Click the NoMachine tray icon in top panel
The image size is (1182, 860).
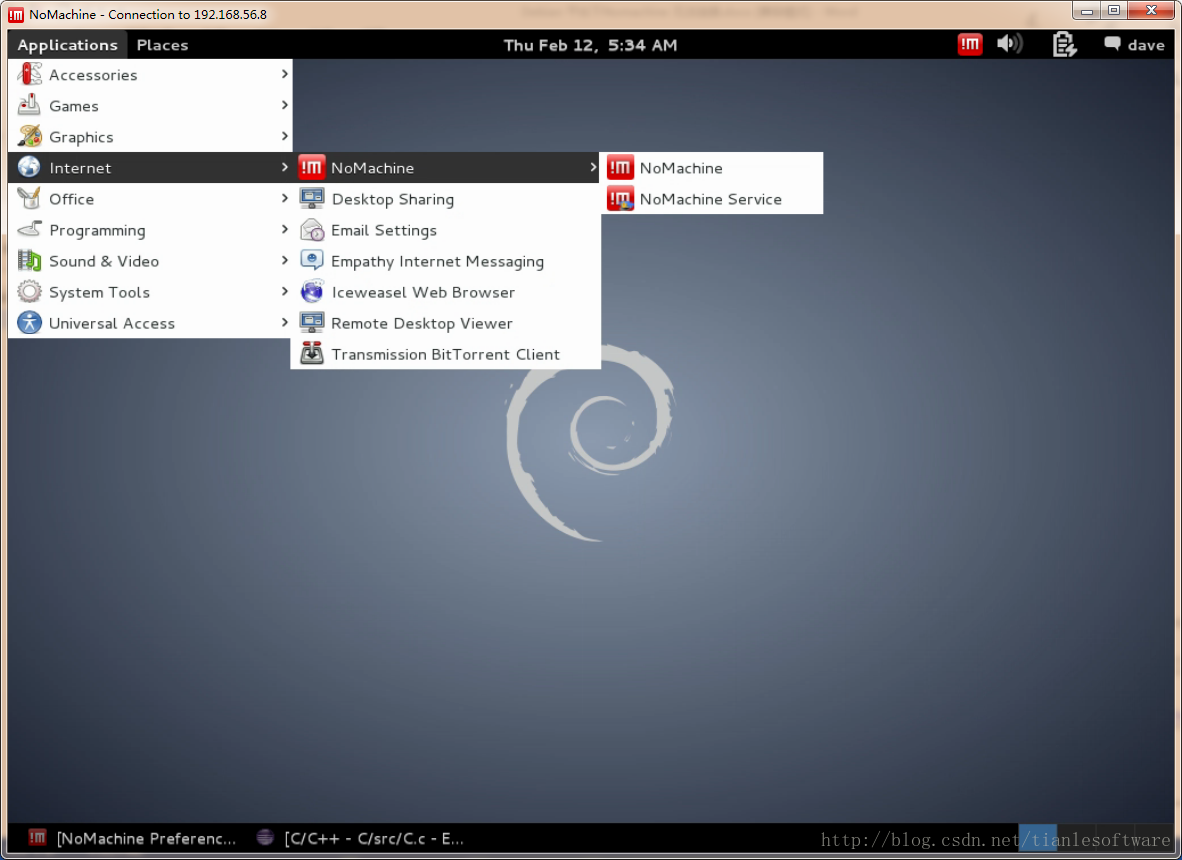coord(969,44)
